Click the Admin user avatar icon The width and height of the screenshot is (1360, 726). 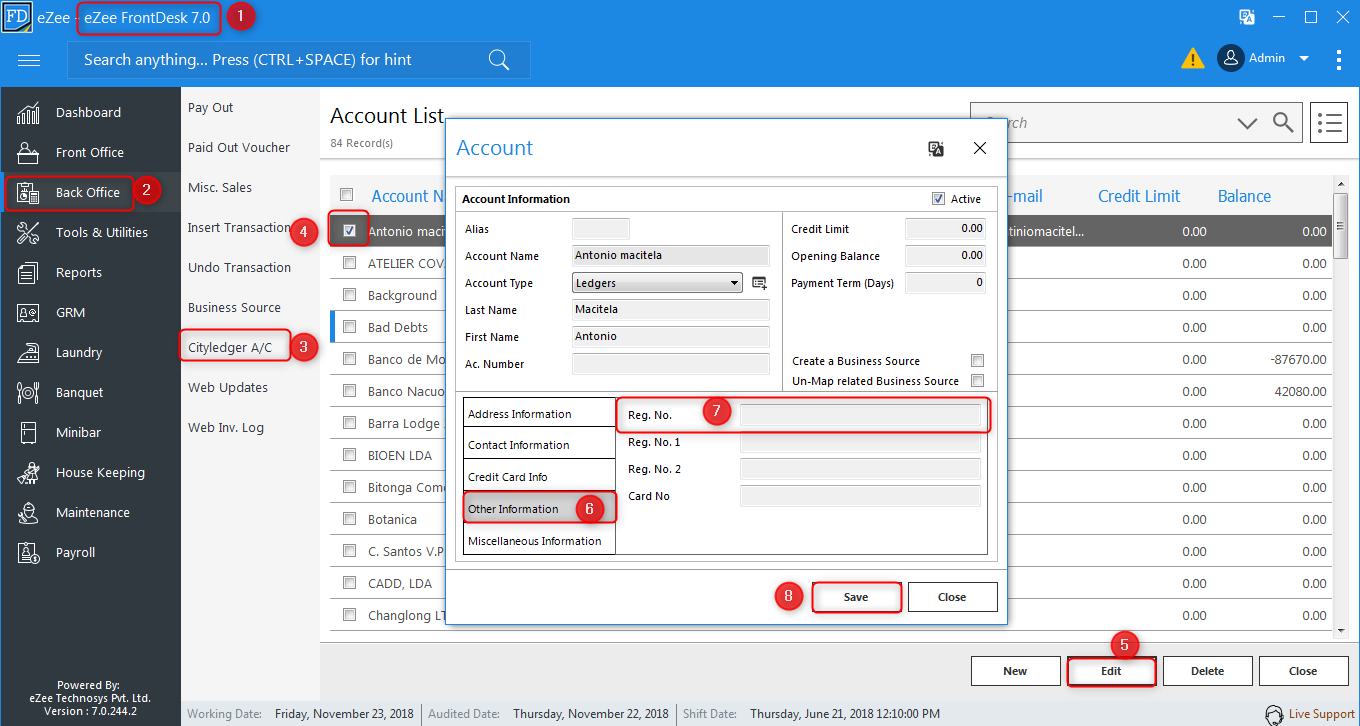coord(1230,58)
